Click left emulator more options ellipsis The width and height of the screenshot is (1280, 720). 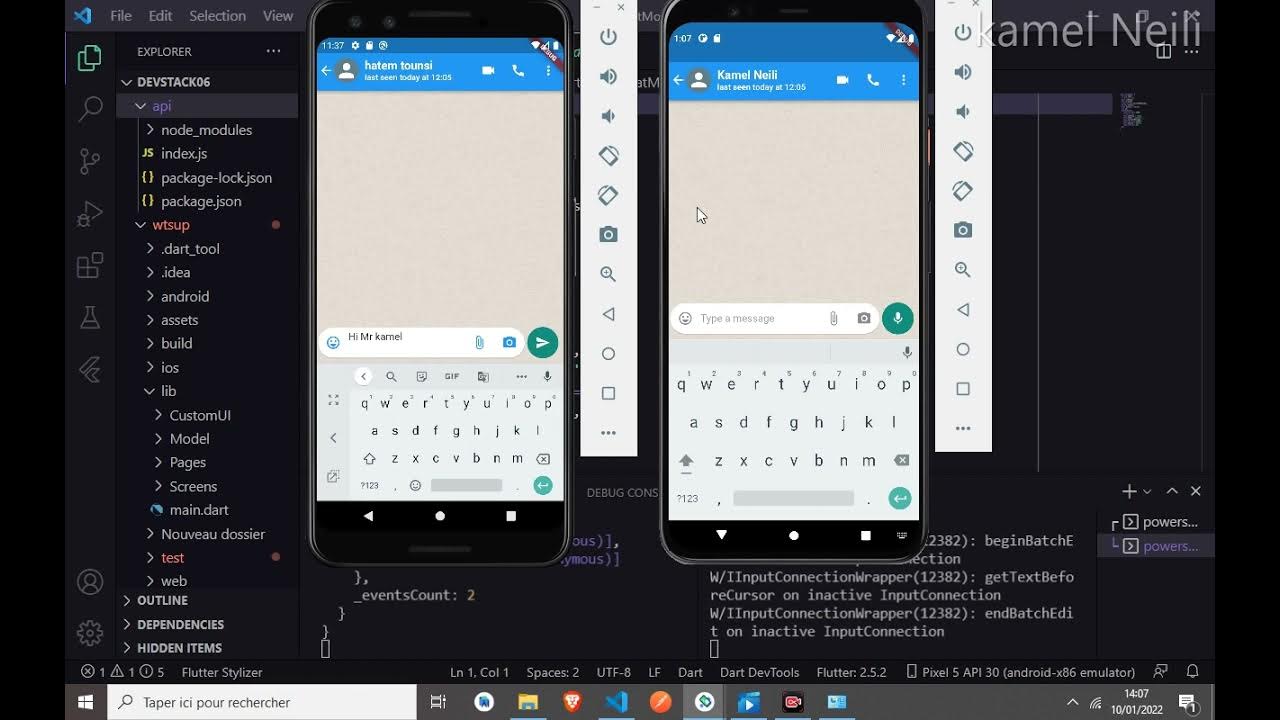[x=608, y=433]
